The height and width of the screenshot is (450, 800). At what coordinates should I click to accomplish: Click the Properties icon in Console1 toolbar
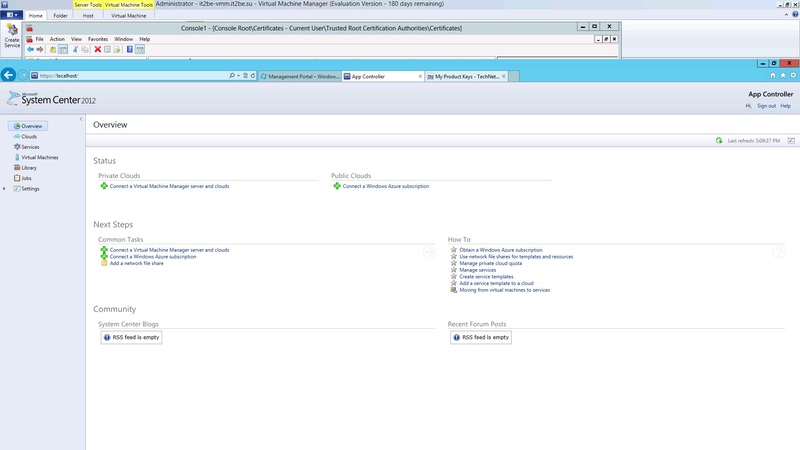pos(107,49)
